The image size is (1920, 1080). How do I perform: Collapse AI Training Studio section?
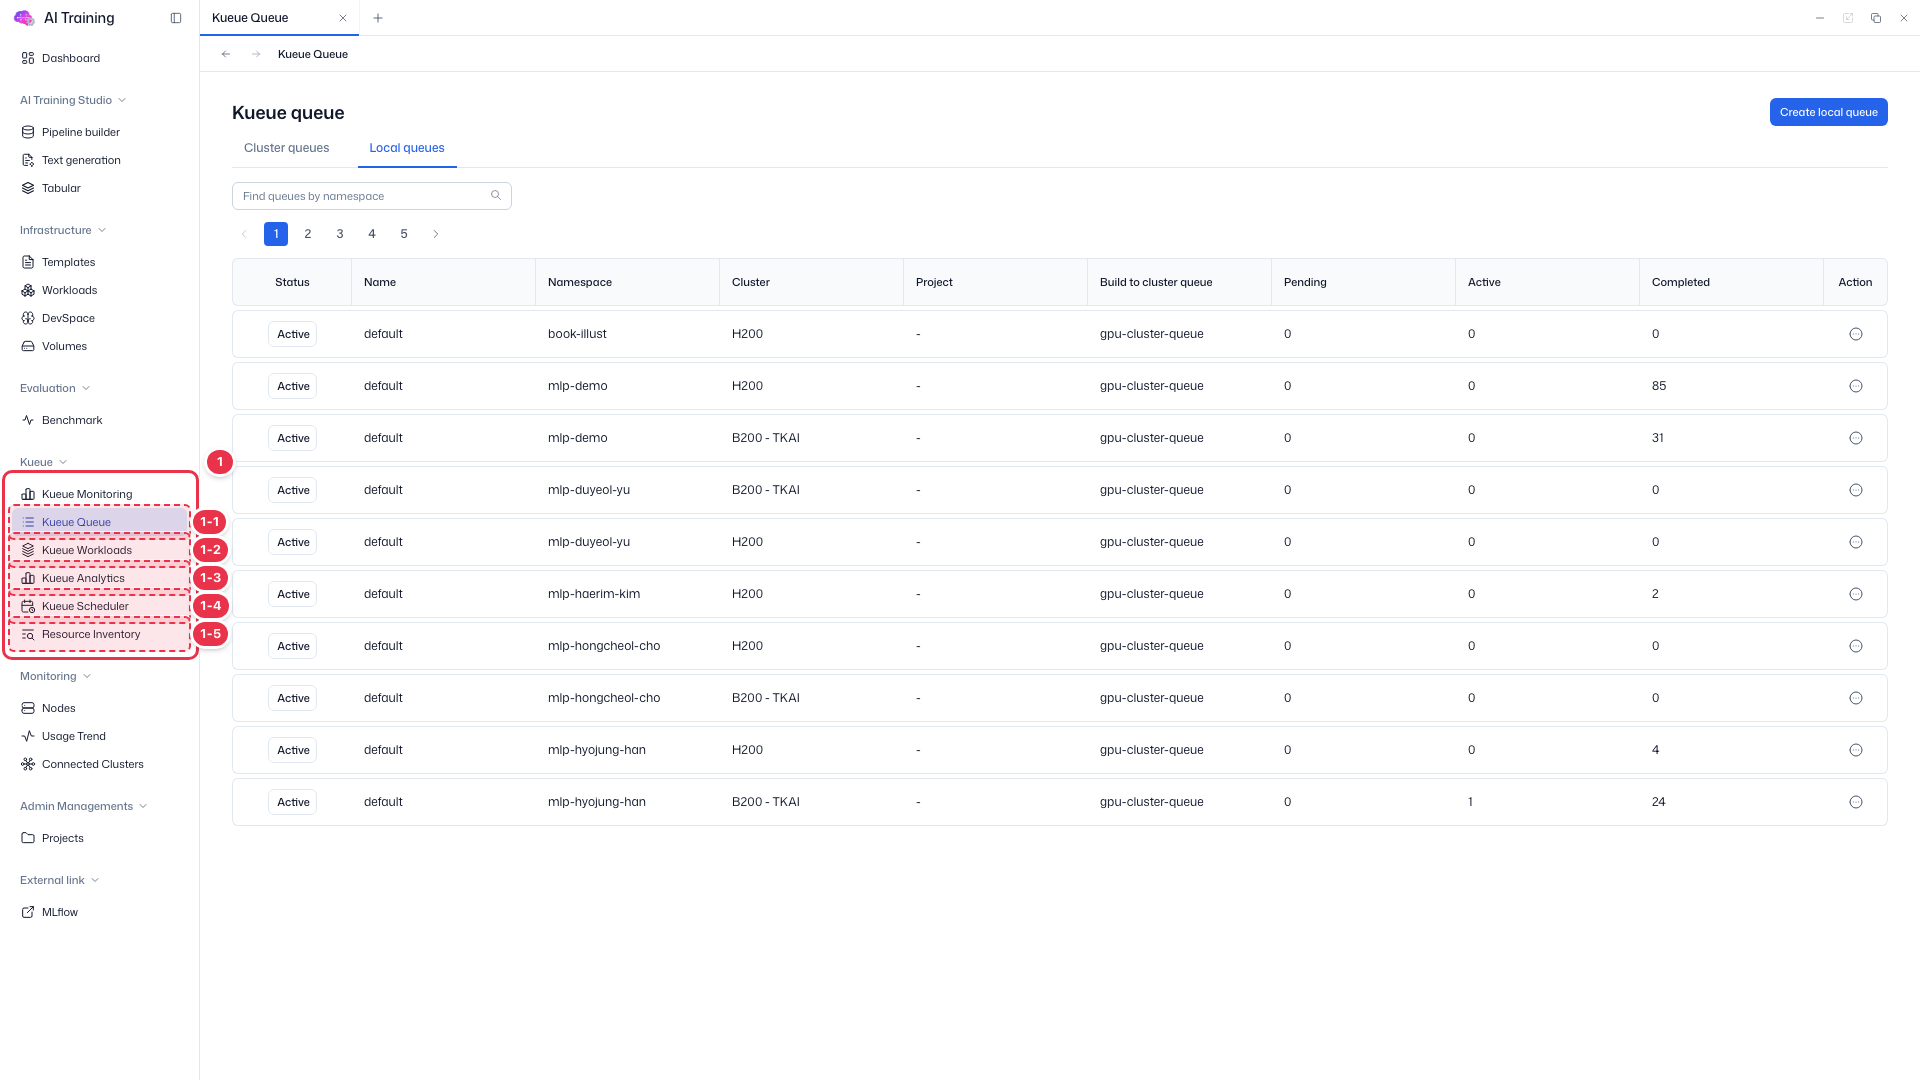(x=73, y=100)
